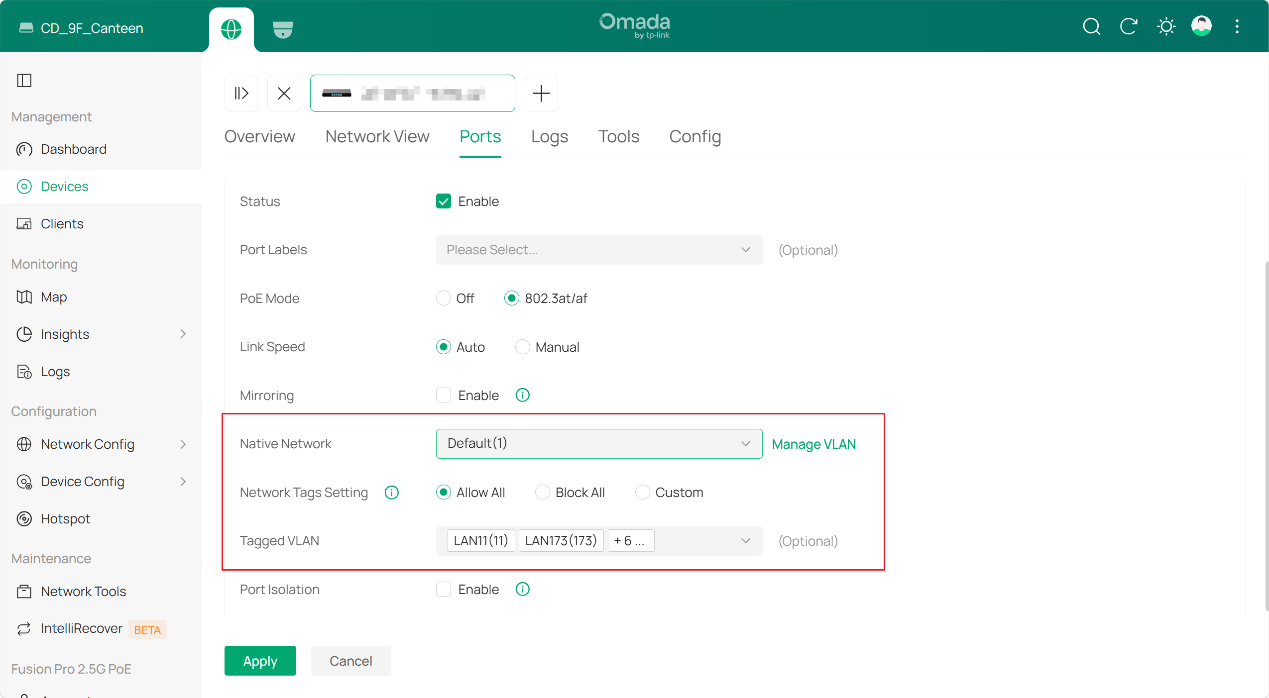Refresh the page with the reload icon
1269x698 pixels.
click(1129, 27)
